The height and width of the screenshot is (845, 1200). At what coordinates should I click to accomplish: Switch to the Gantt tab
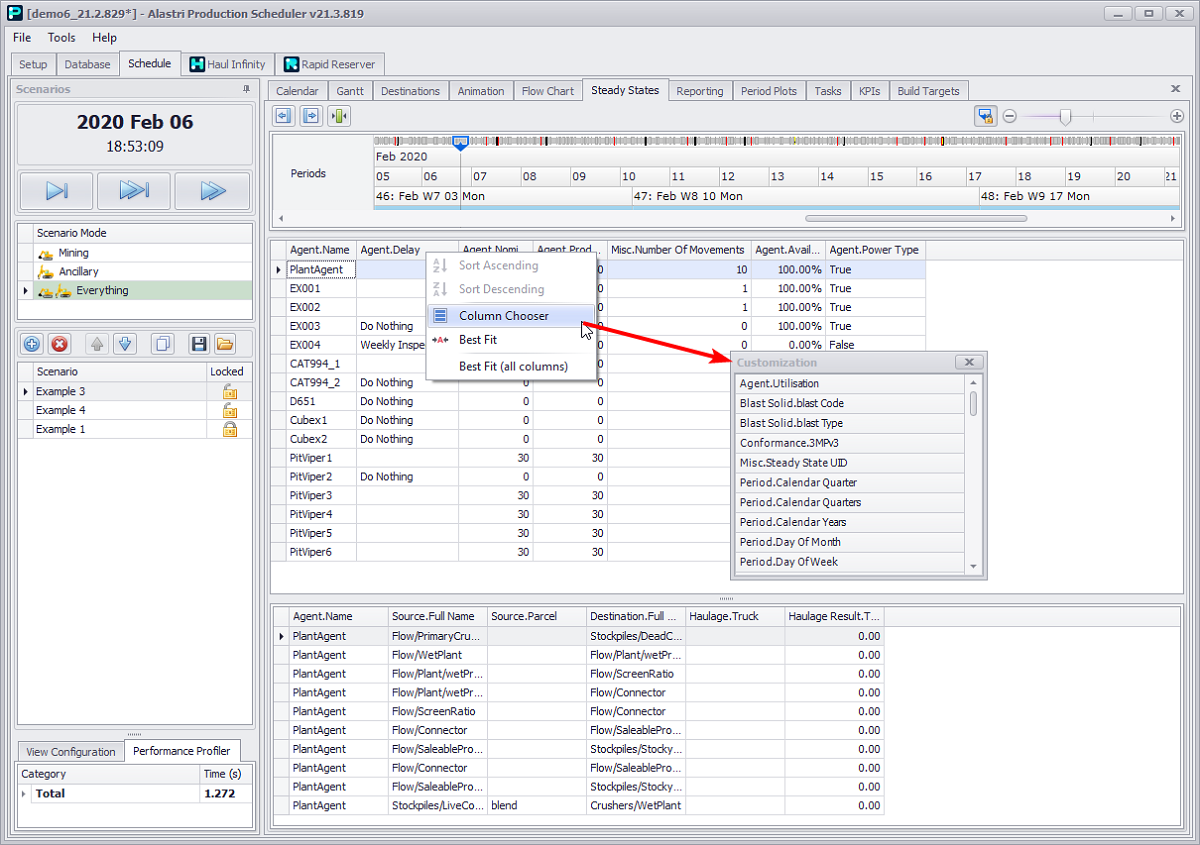[349, 91]
